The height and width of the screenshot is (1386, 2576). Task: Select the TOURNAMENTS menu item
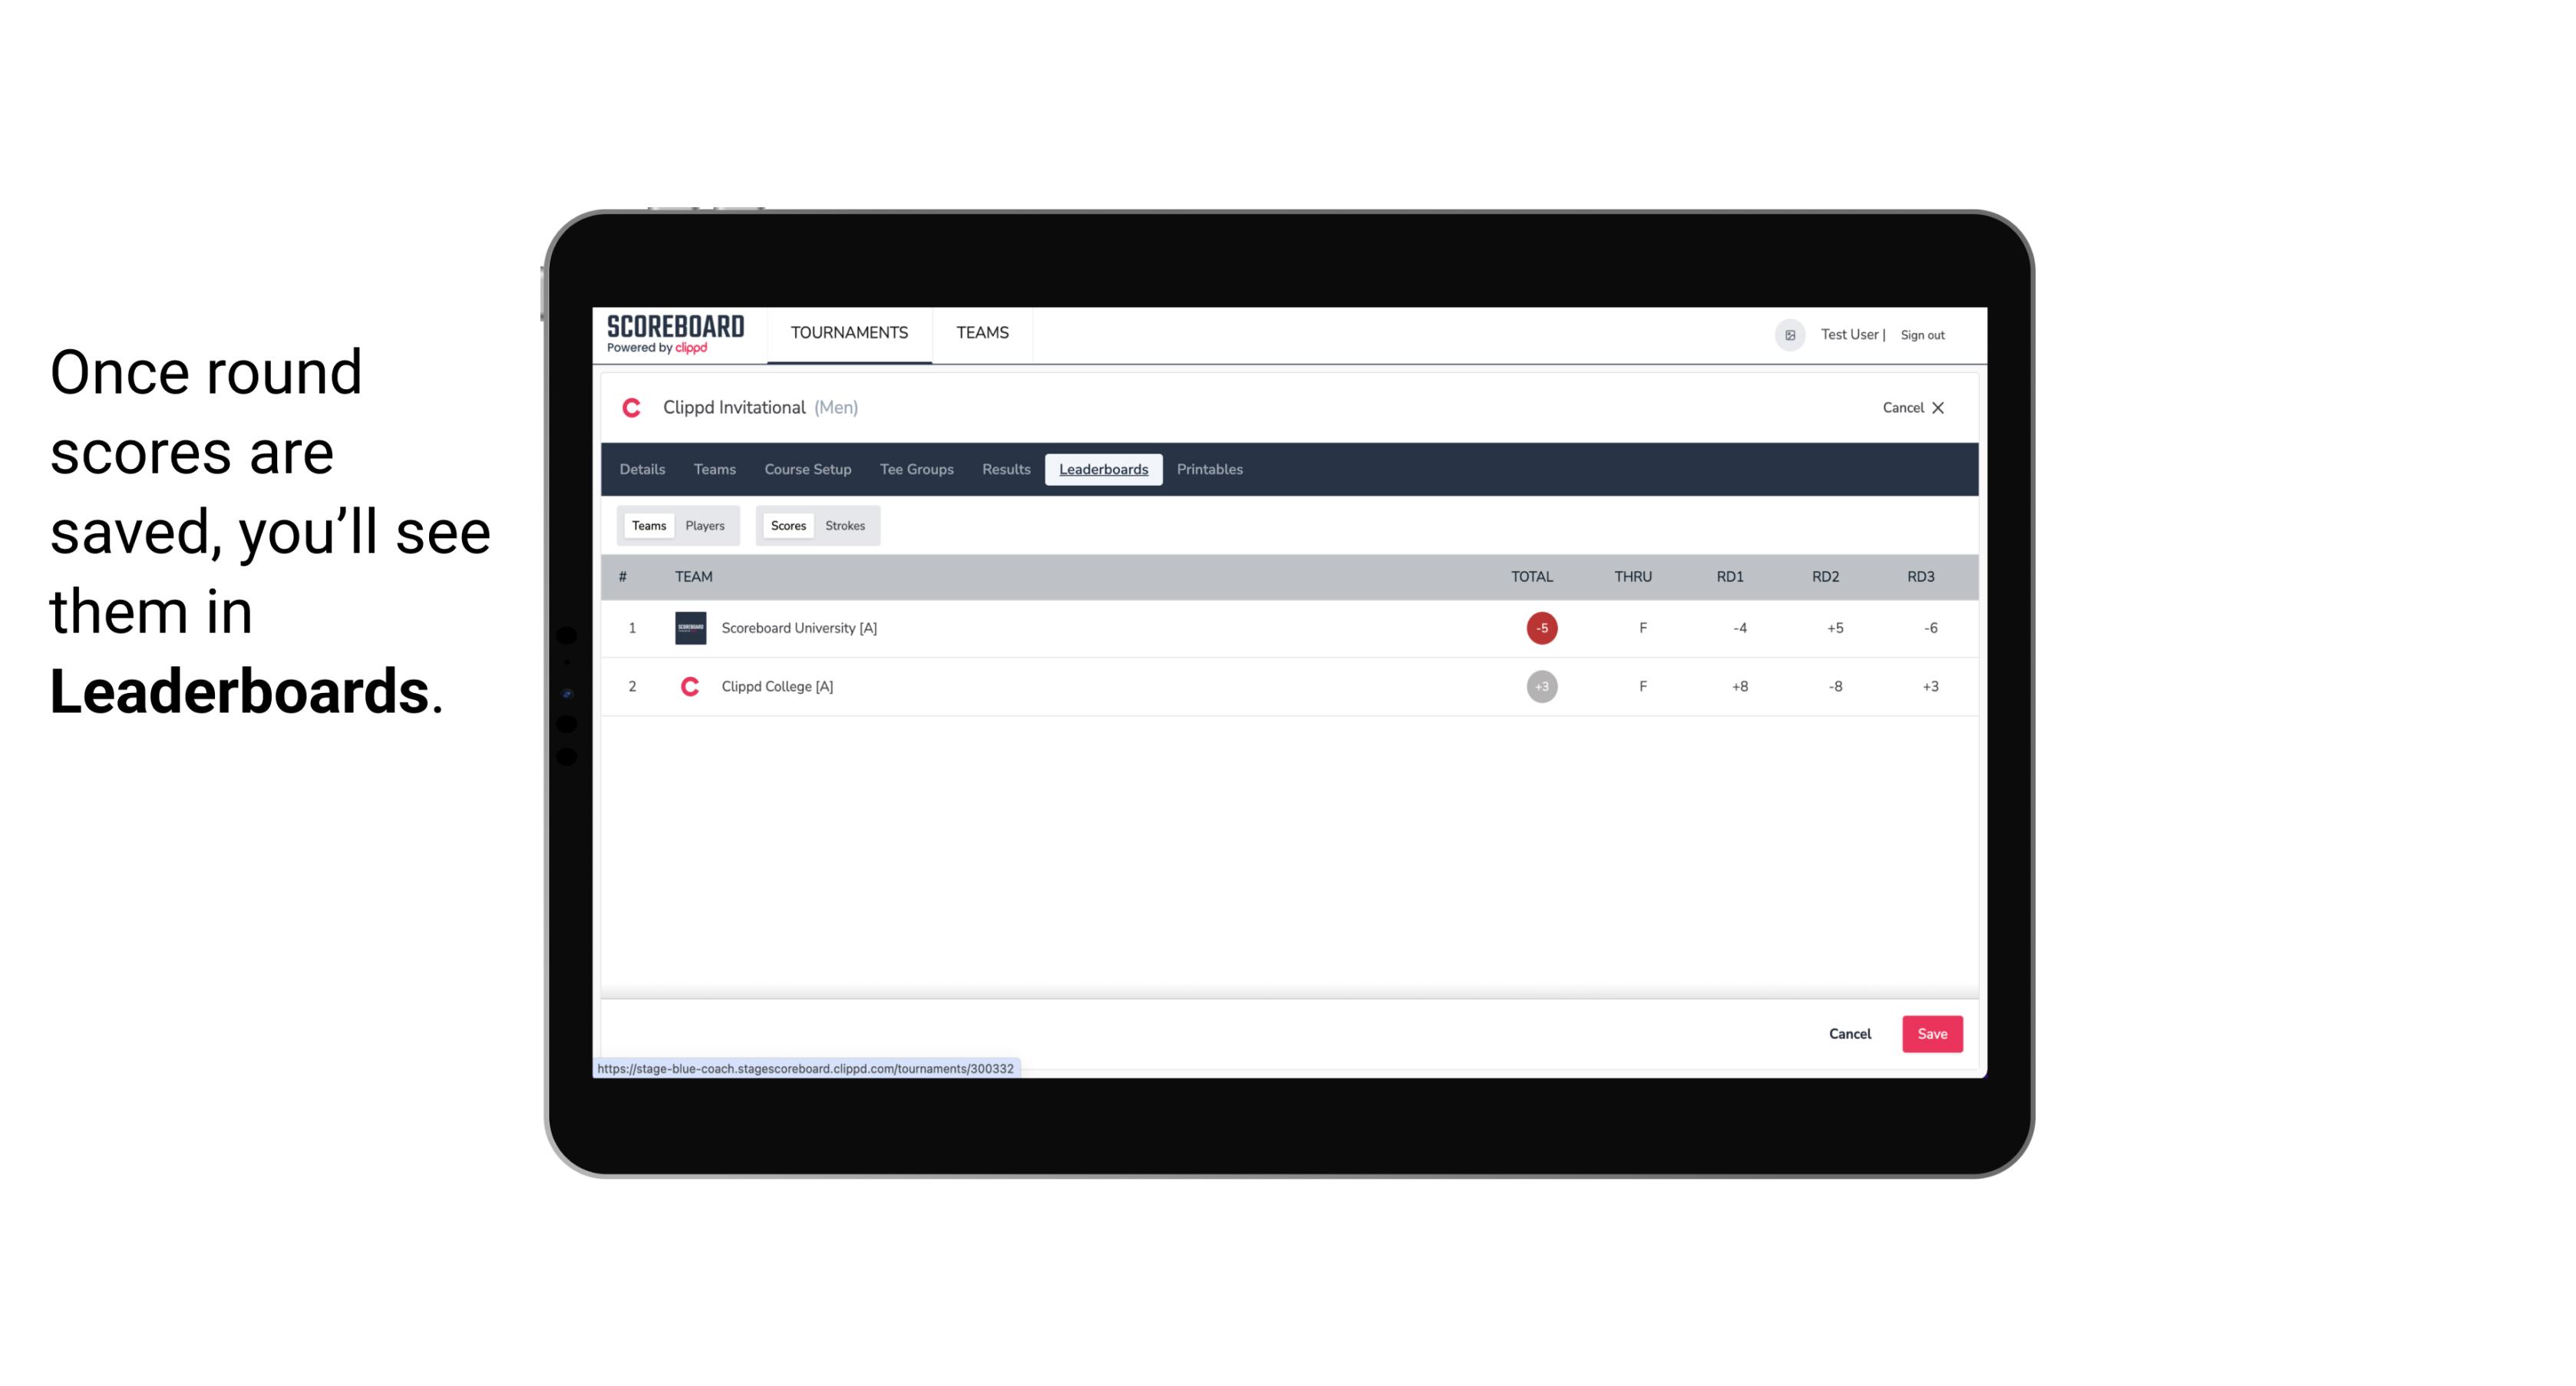[x=850, y=333]
